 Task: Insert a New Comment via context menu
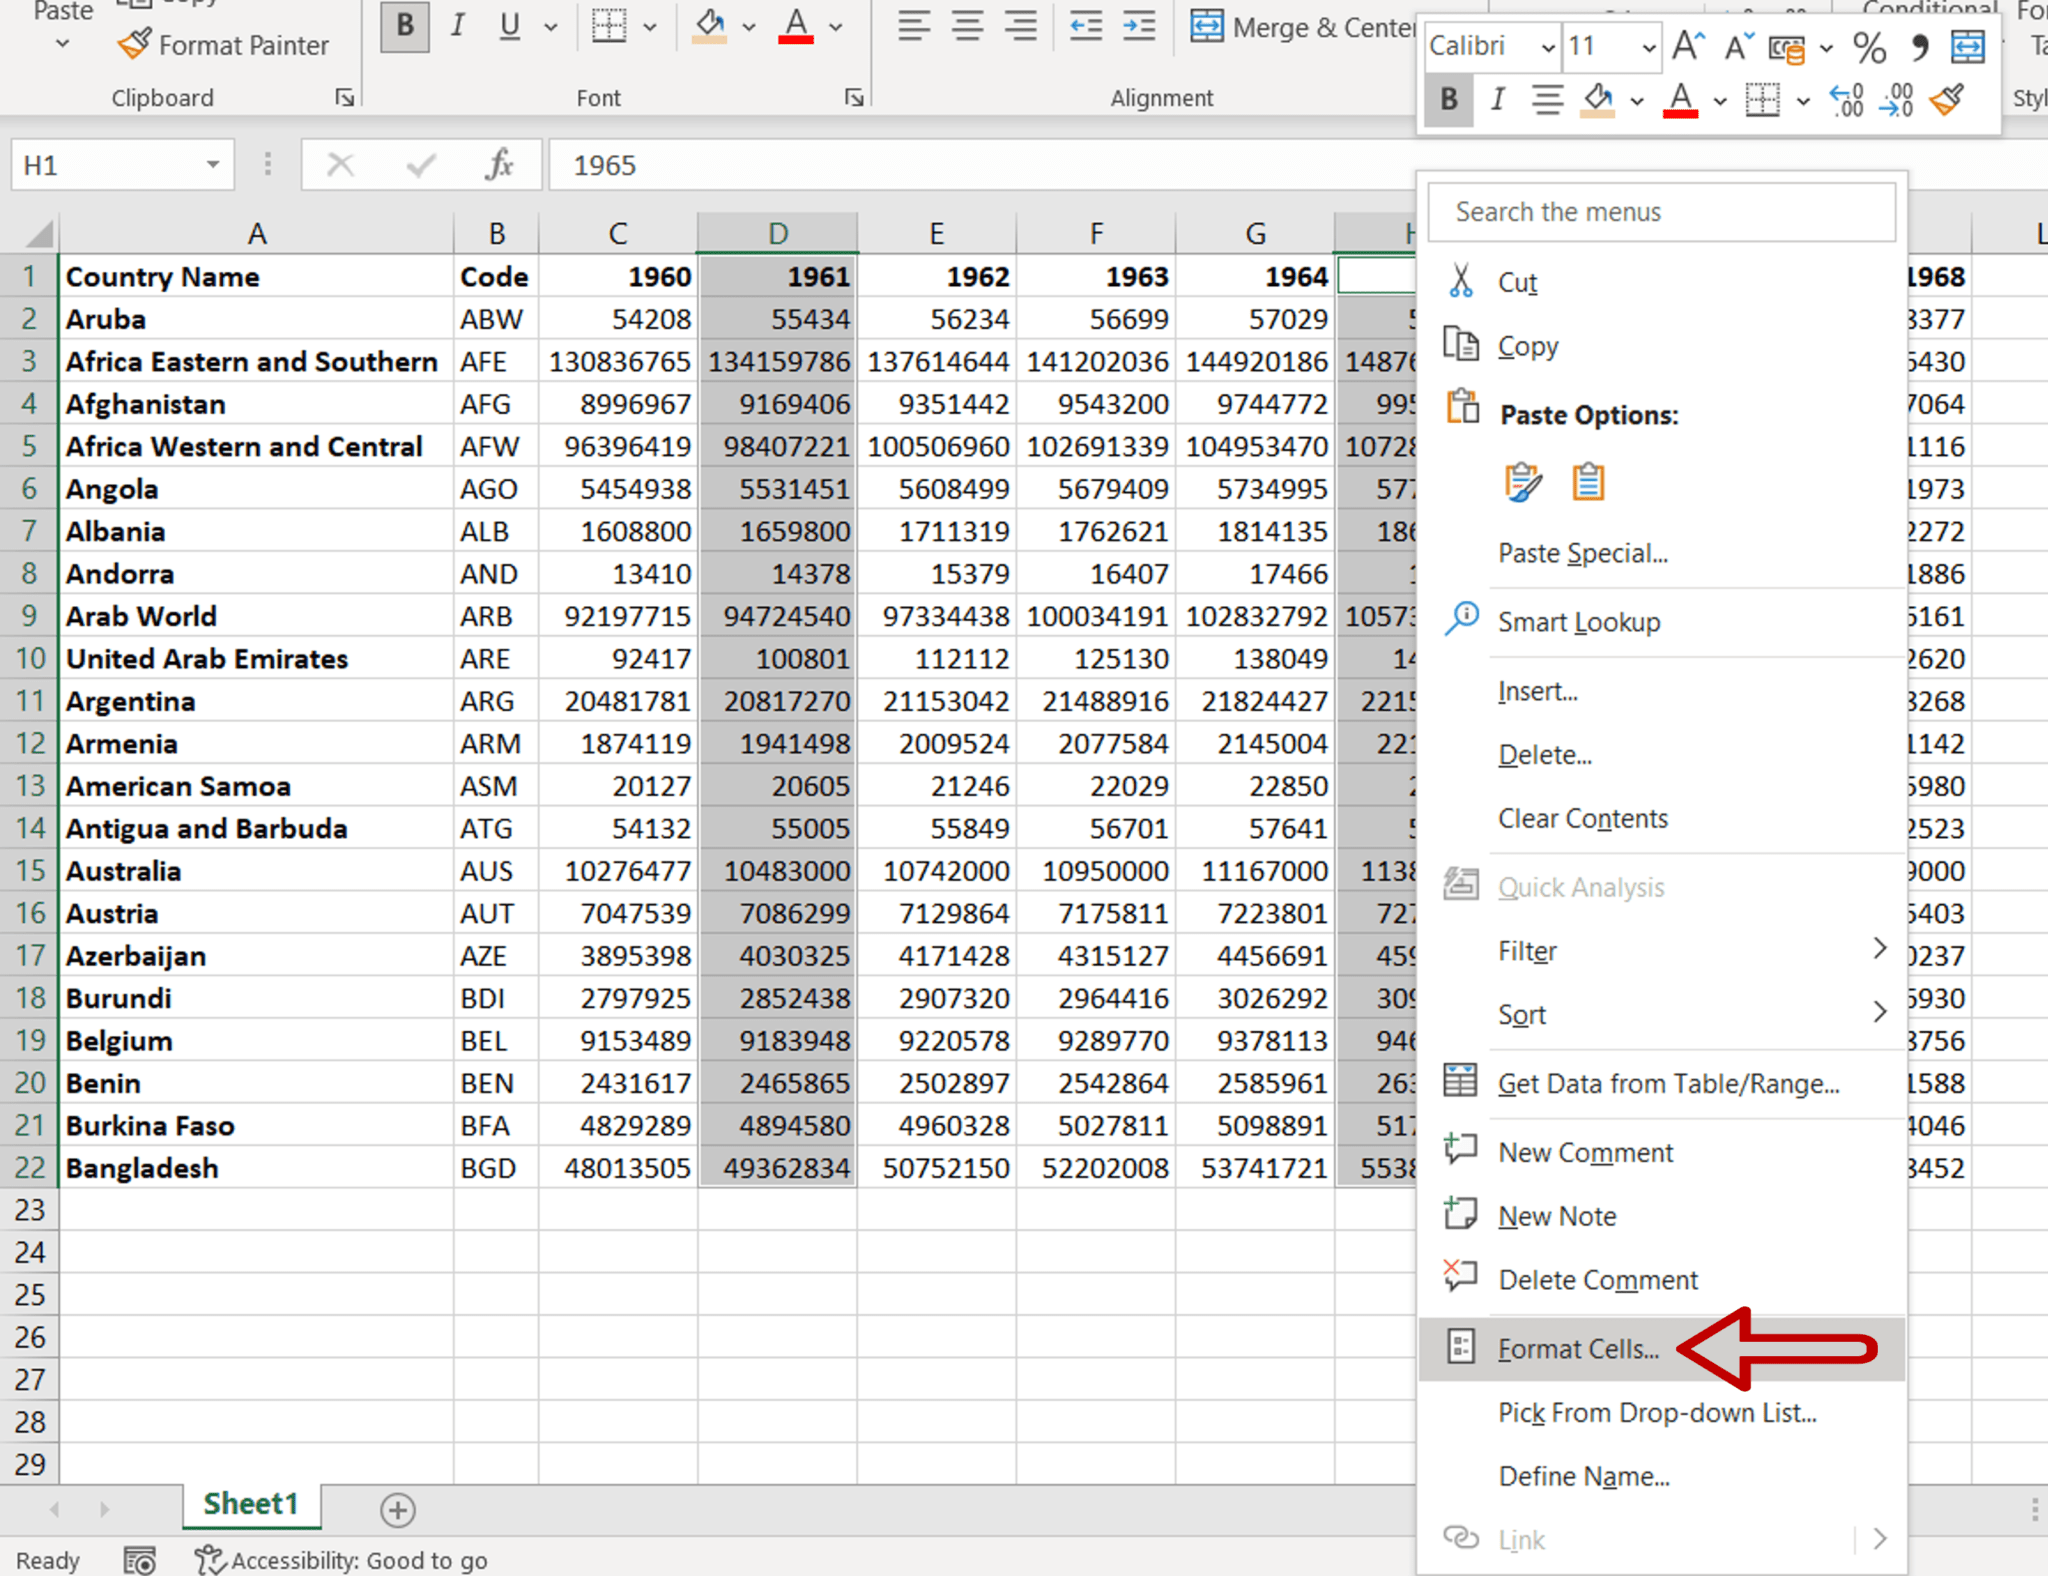1584,1152
